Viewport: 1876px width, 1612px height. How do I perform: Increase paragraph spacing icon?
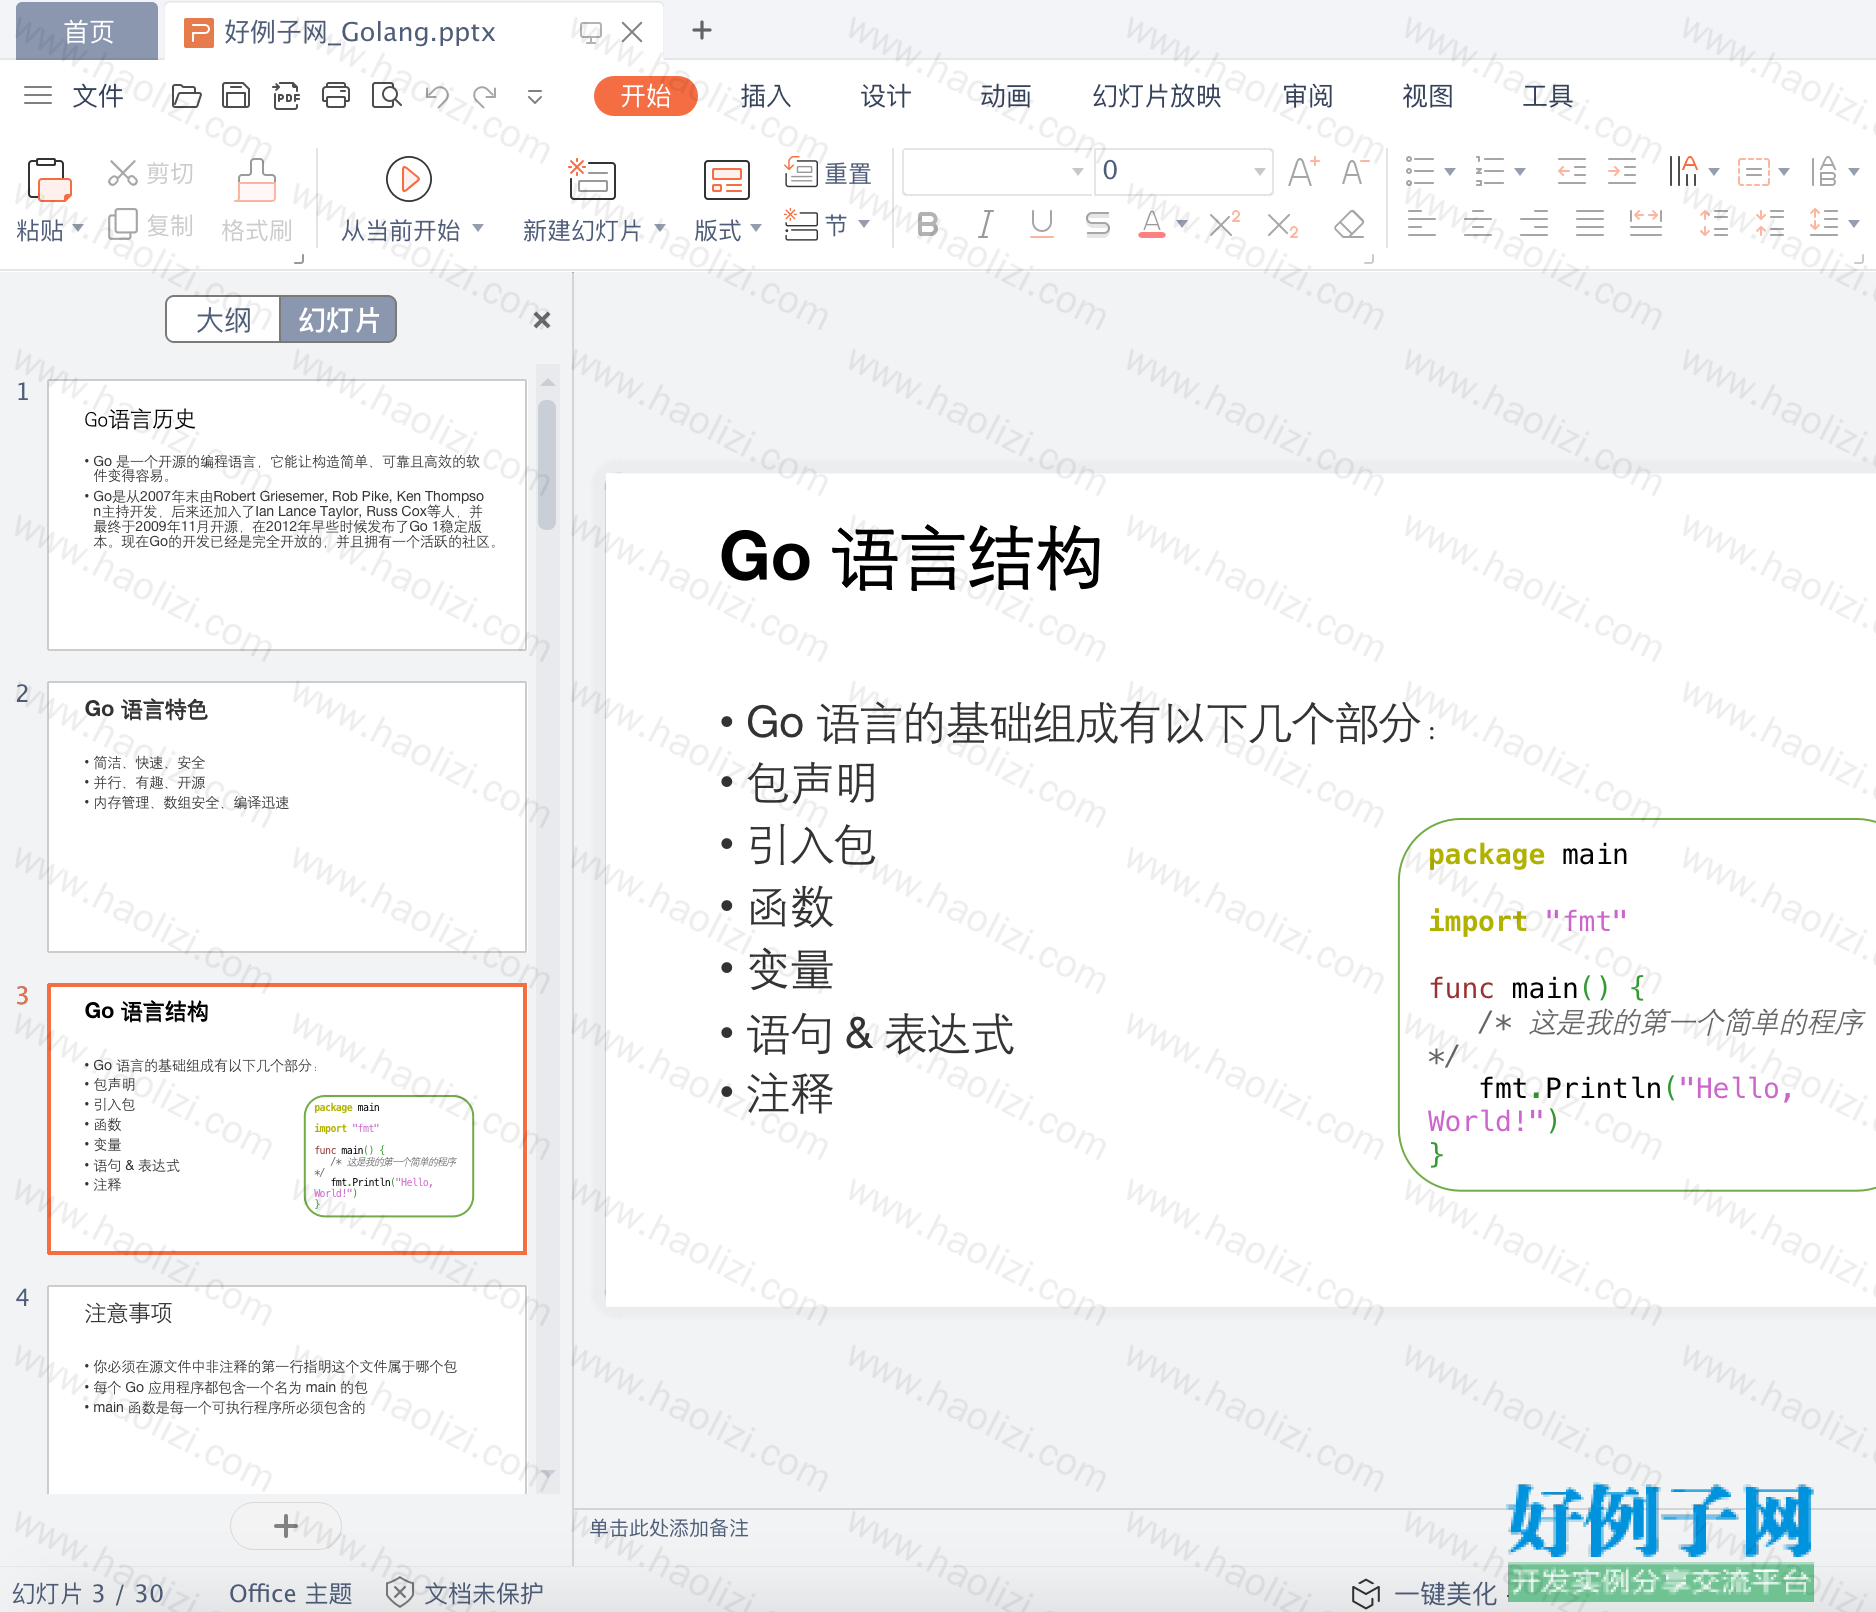click(x=1713, y=223)
